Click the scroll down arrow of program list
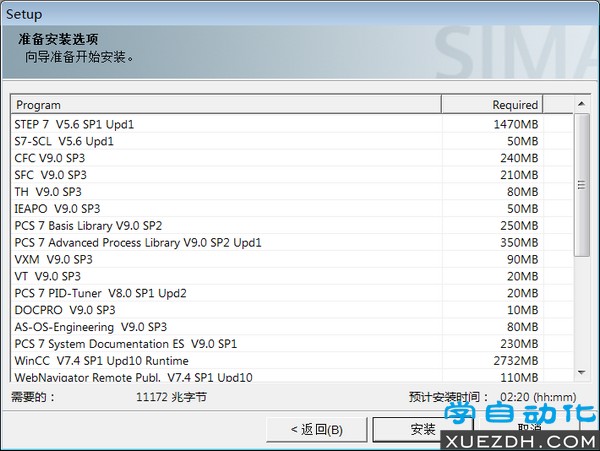This screenshot has width=600, height=451. click(x=581, y=372)
